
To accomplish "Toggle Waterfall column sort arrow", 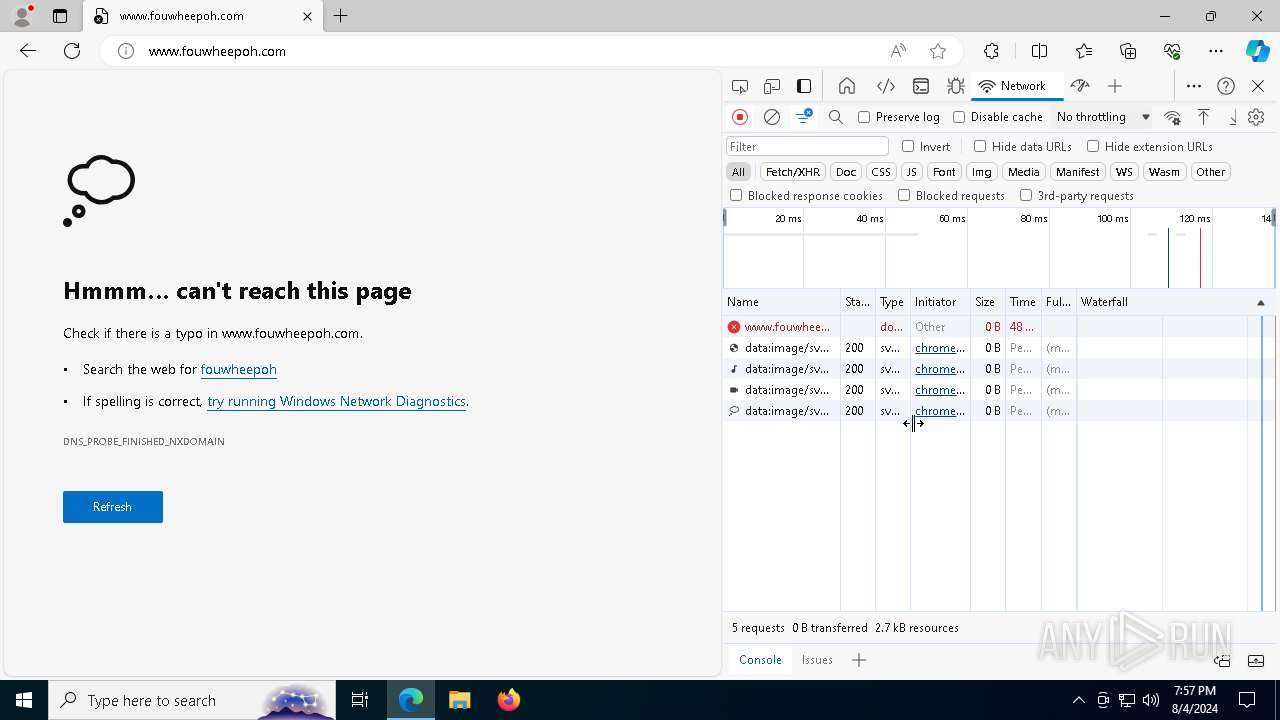I will click(x=1260, y=302).
